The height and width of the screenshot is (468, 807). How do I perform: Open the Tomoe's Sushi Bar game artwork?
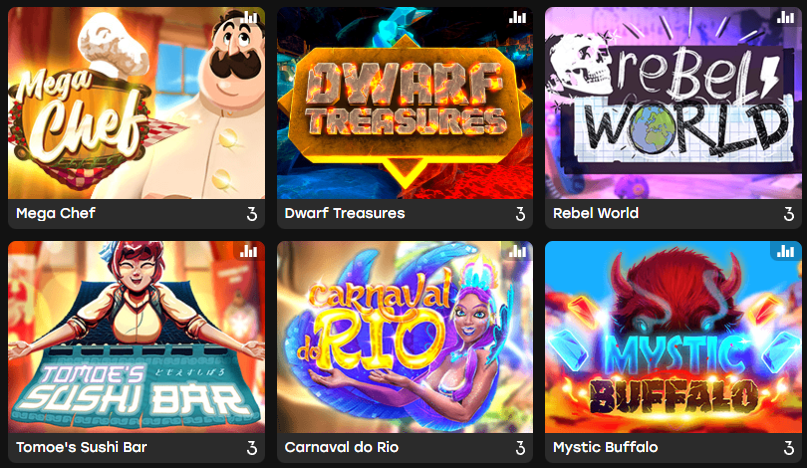[x=136, y=337]
